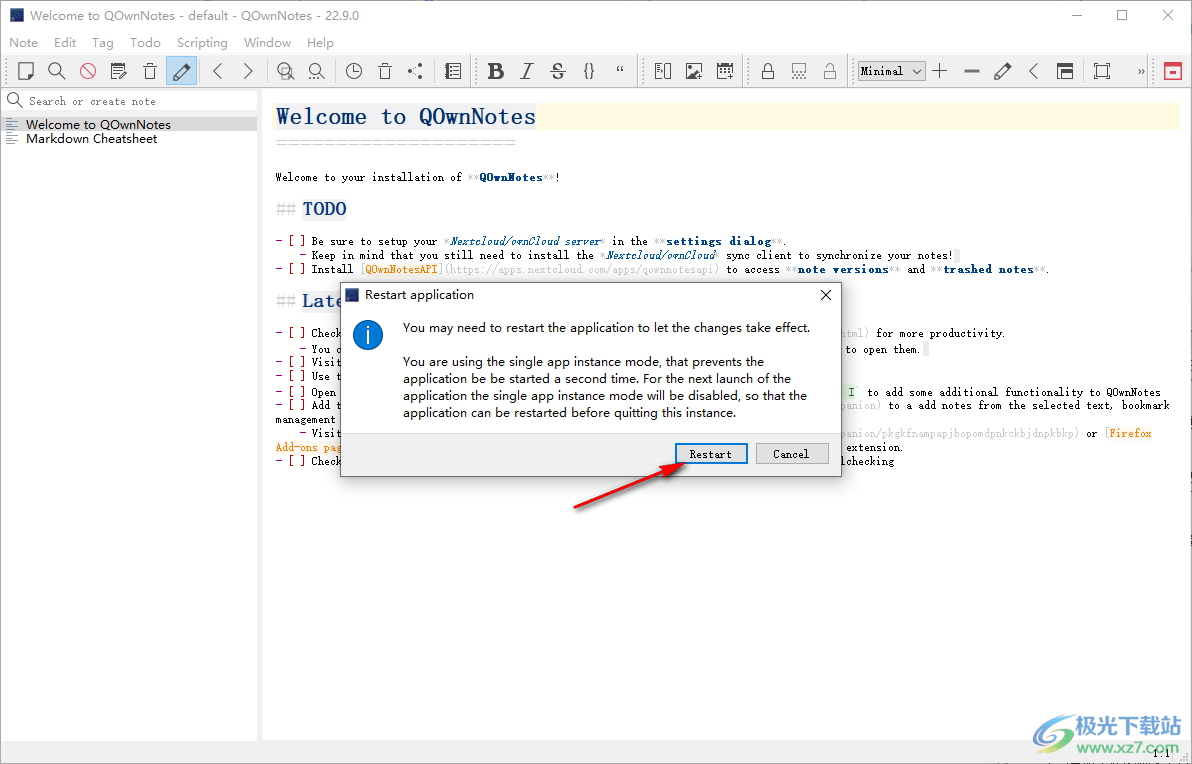Apply italic formatting
The width and height of the screenshot is (1192, 764).
coord(527,71)
